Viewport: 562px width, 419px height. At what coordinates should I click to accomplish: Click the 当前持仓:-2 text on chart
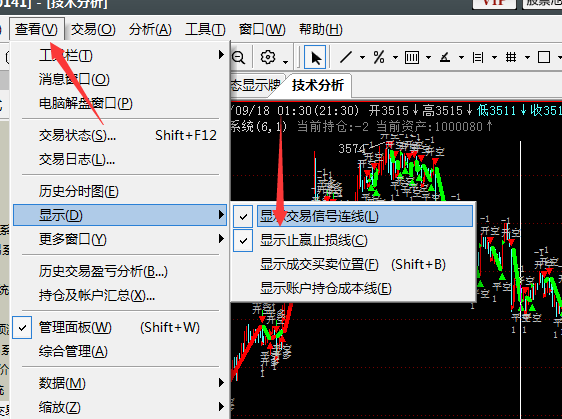[x=333, y=127]
